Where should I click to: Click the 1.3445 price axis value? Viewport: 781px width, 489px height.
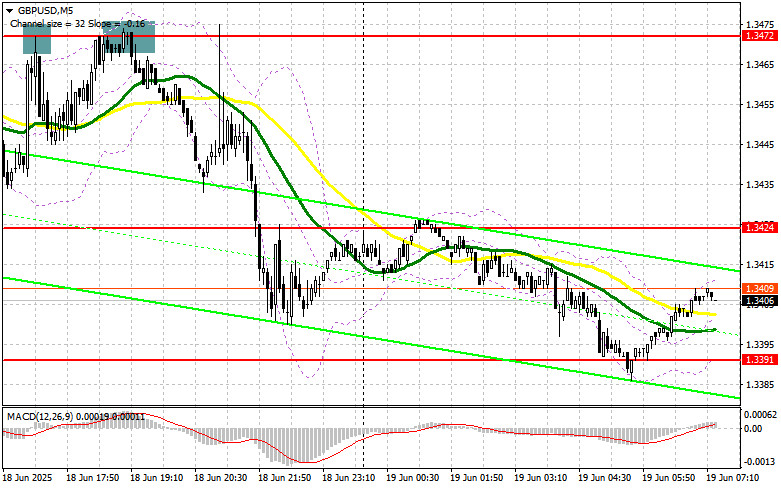click(761, 144)
